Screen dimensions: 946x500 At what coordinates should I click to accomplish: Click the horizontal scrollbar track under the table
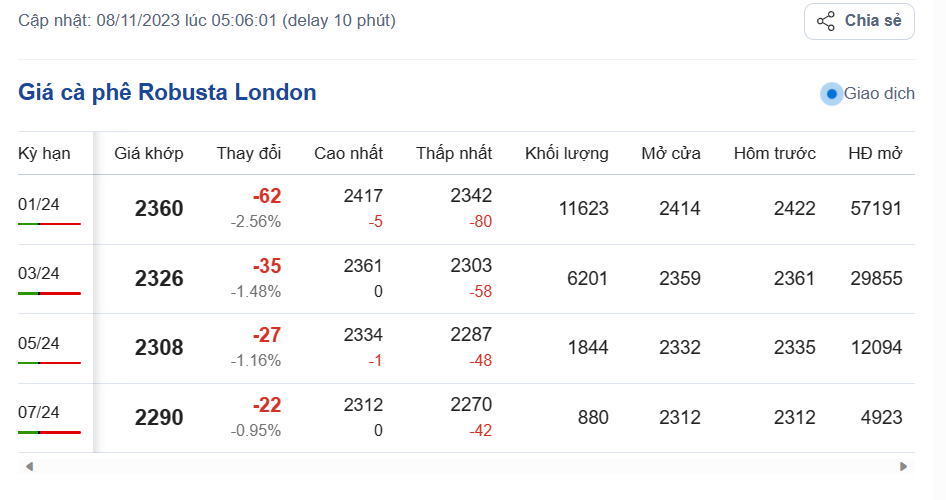click(466, 466)
